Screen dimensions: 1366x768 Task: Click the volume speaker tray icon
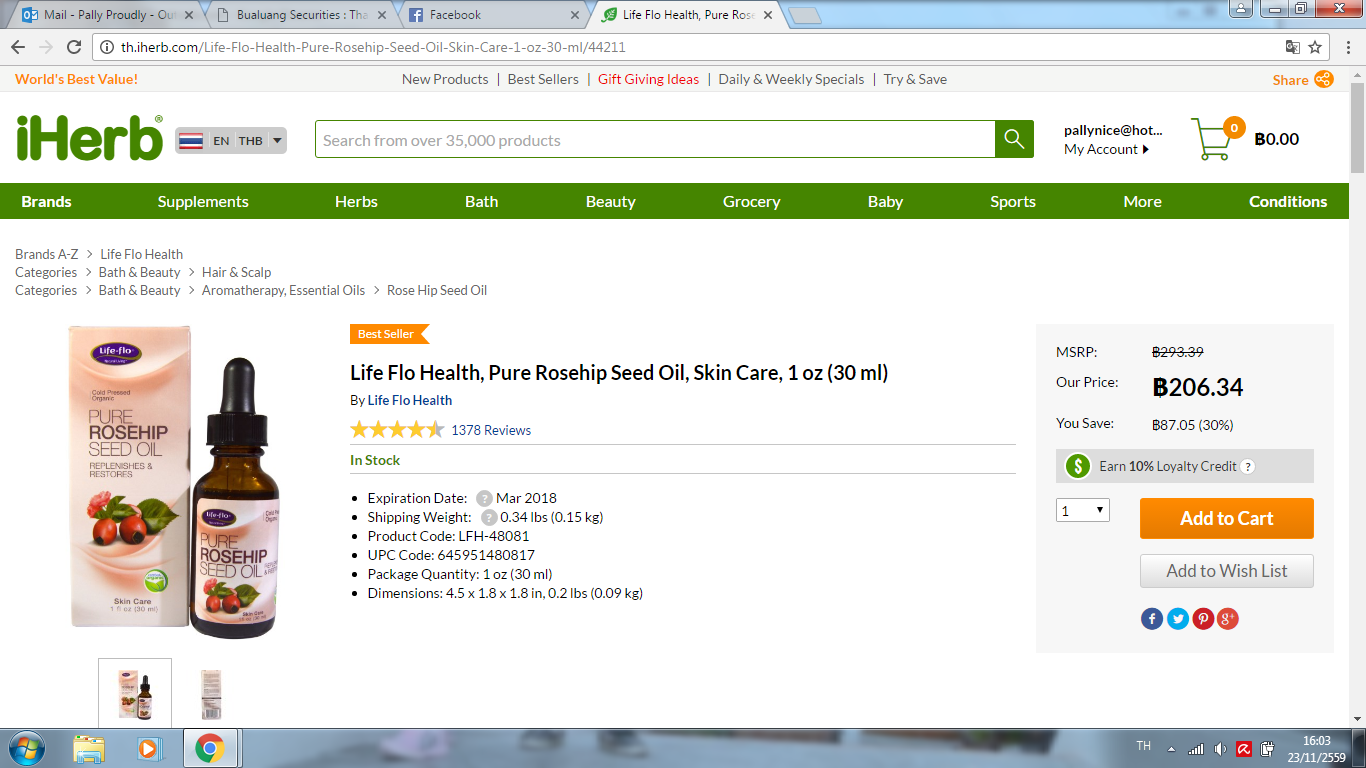coord(1220,748)
